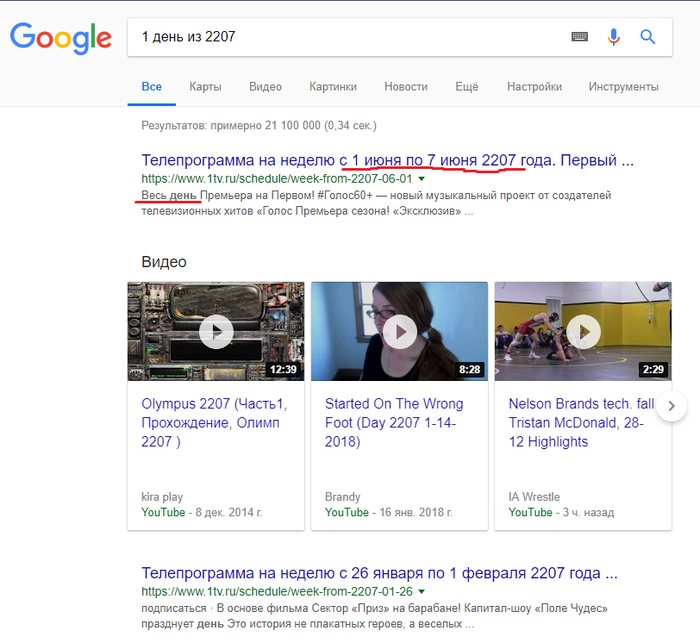
Task: Open the Новости tab
Action: click(x=406, y=87)
